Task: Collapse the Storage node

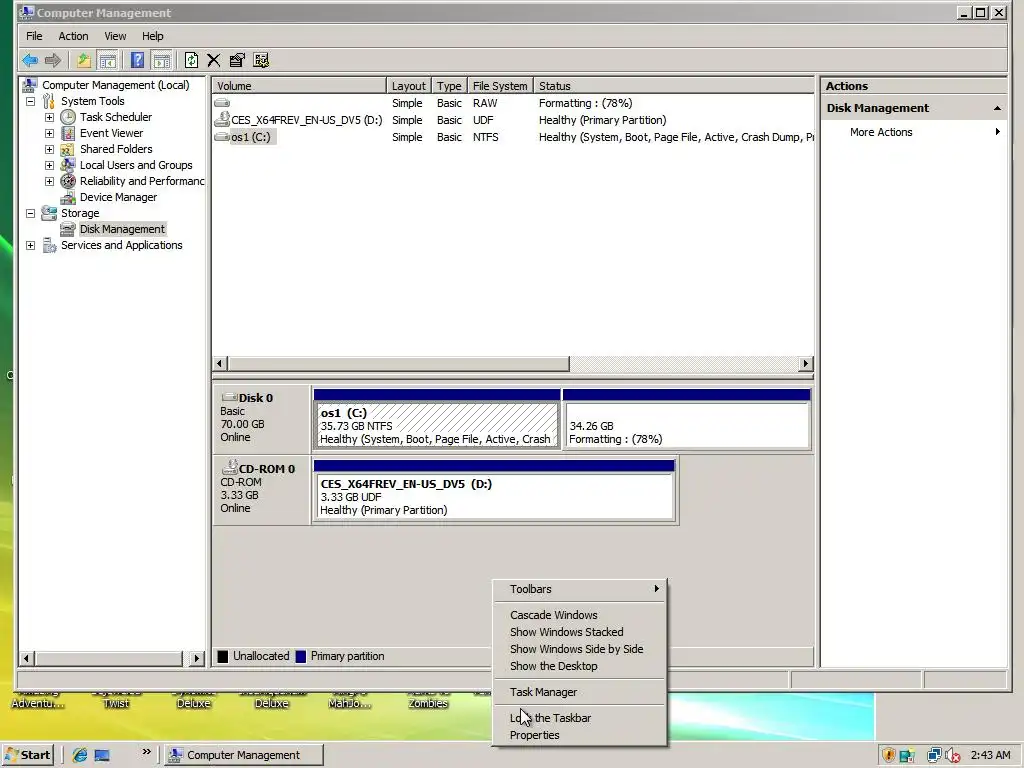Action: point(31,213)
